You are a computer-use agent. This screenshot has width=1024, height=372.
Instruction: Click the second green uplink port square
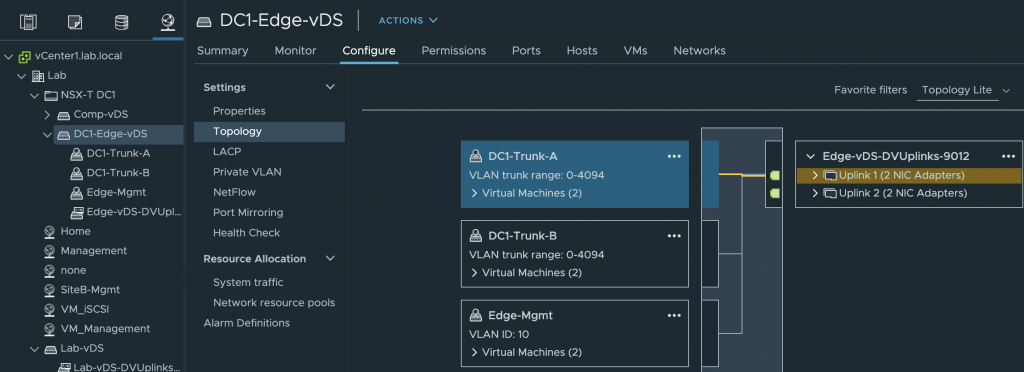775,193
